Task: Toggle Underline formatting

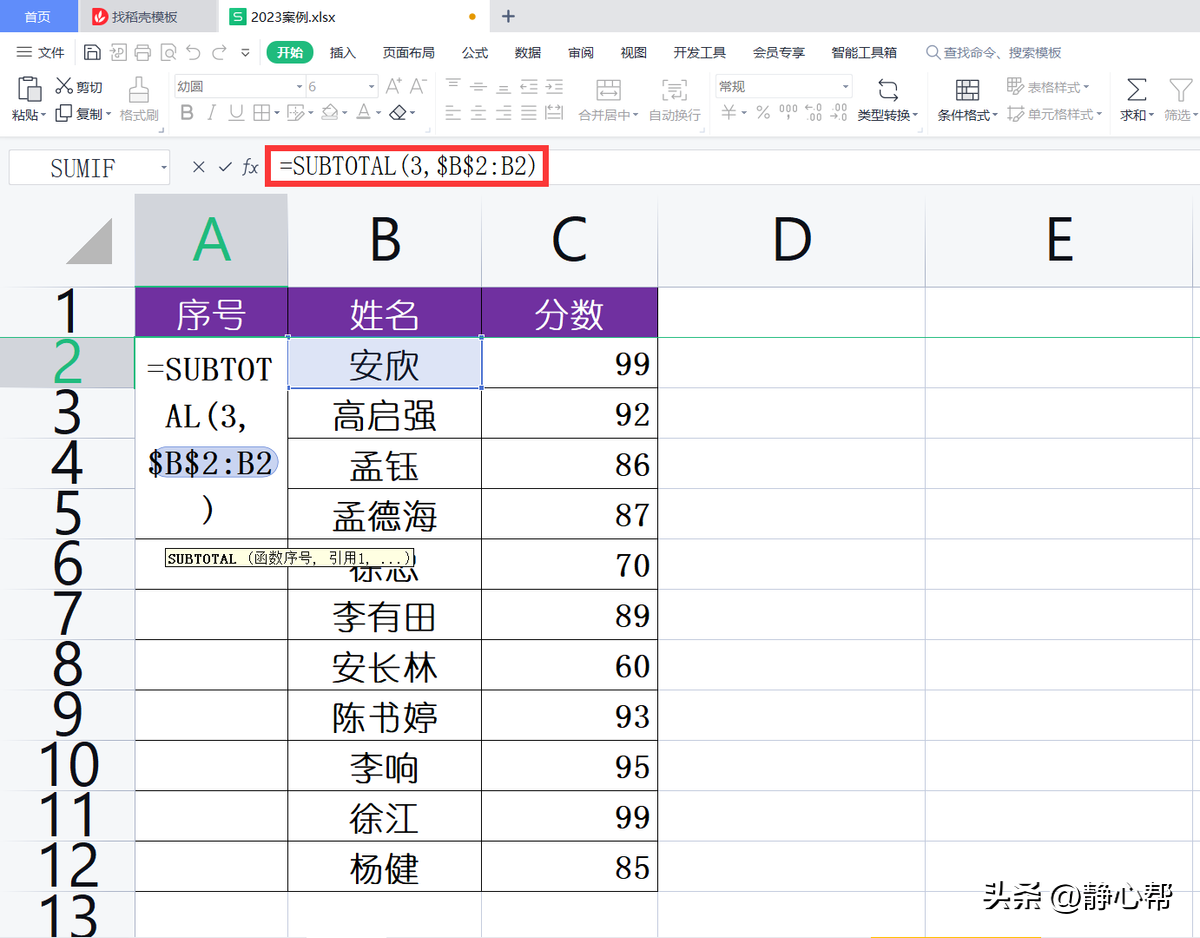Action: (x=236, y=113)
